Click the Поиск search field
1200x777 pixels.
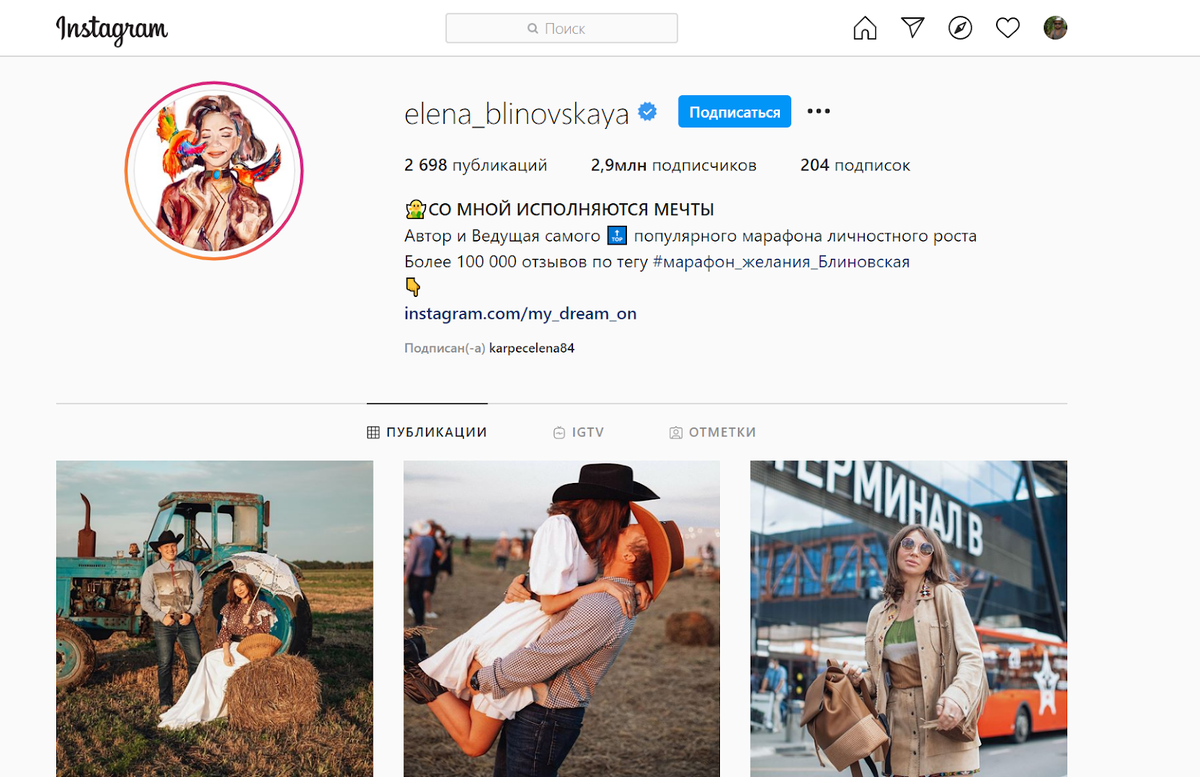(x=562, y=29)
